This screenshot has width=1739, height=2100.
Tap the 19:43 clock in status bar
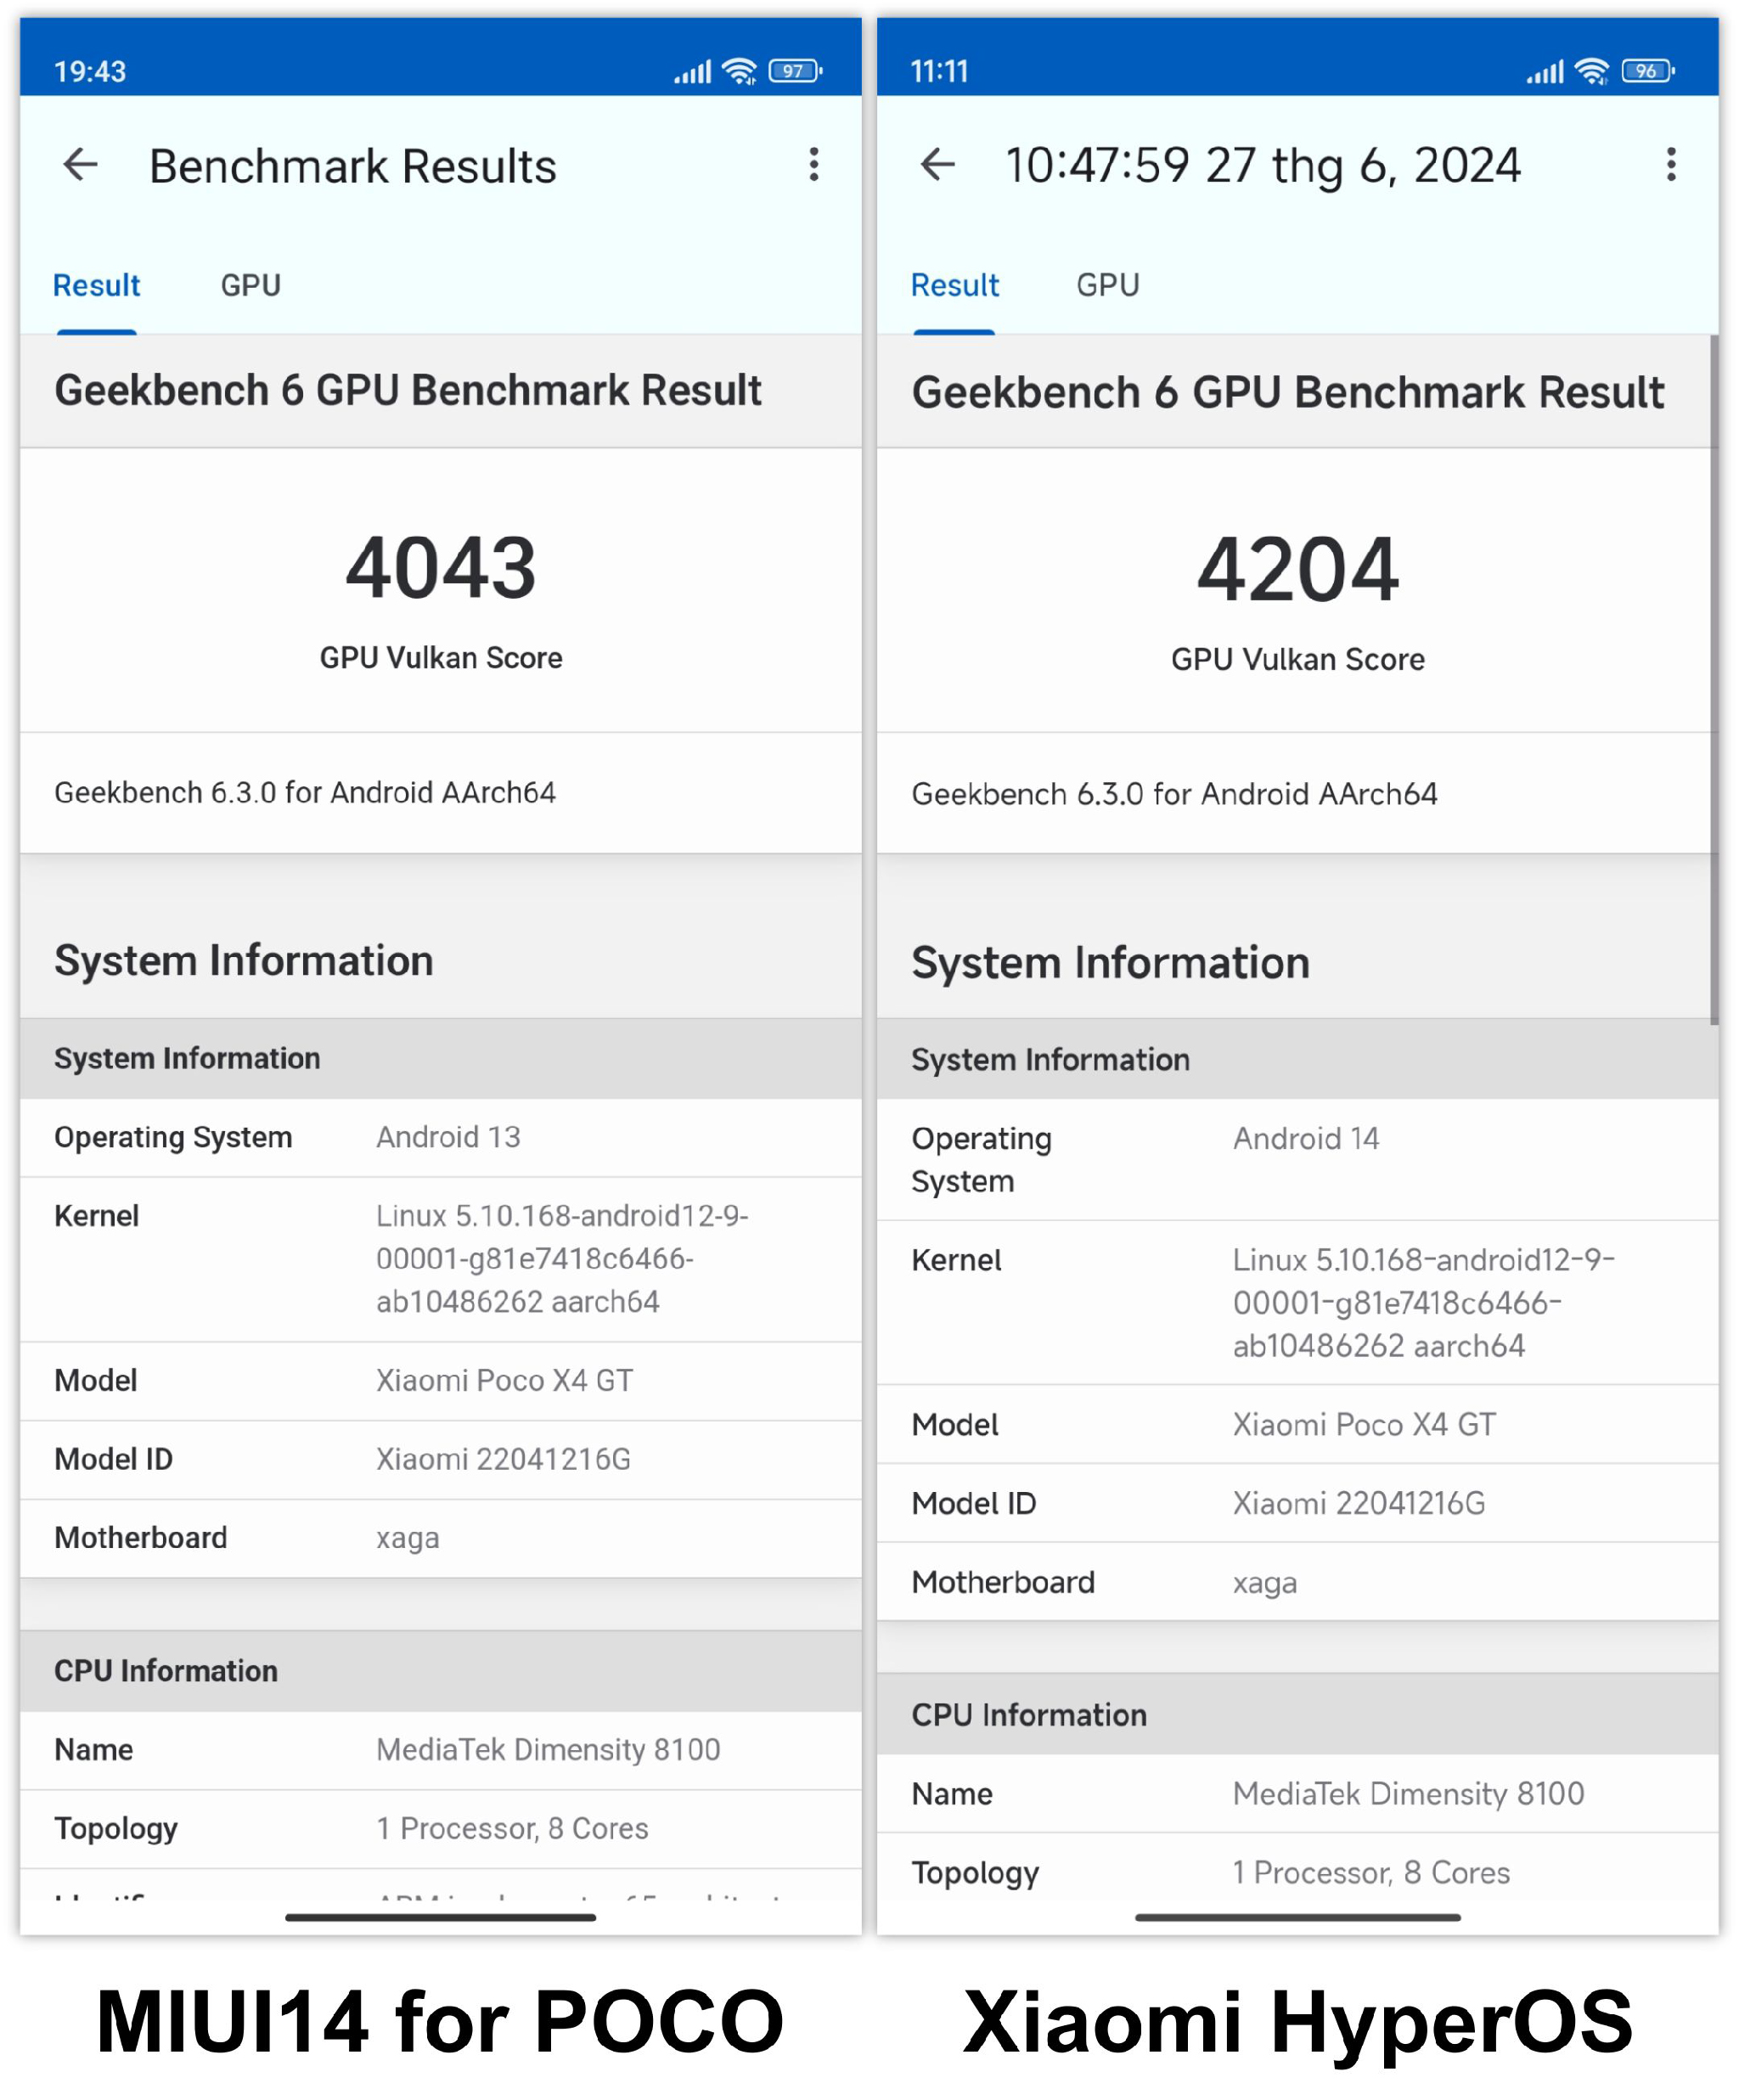[x=90, y=72]
